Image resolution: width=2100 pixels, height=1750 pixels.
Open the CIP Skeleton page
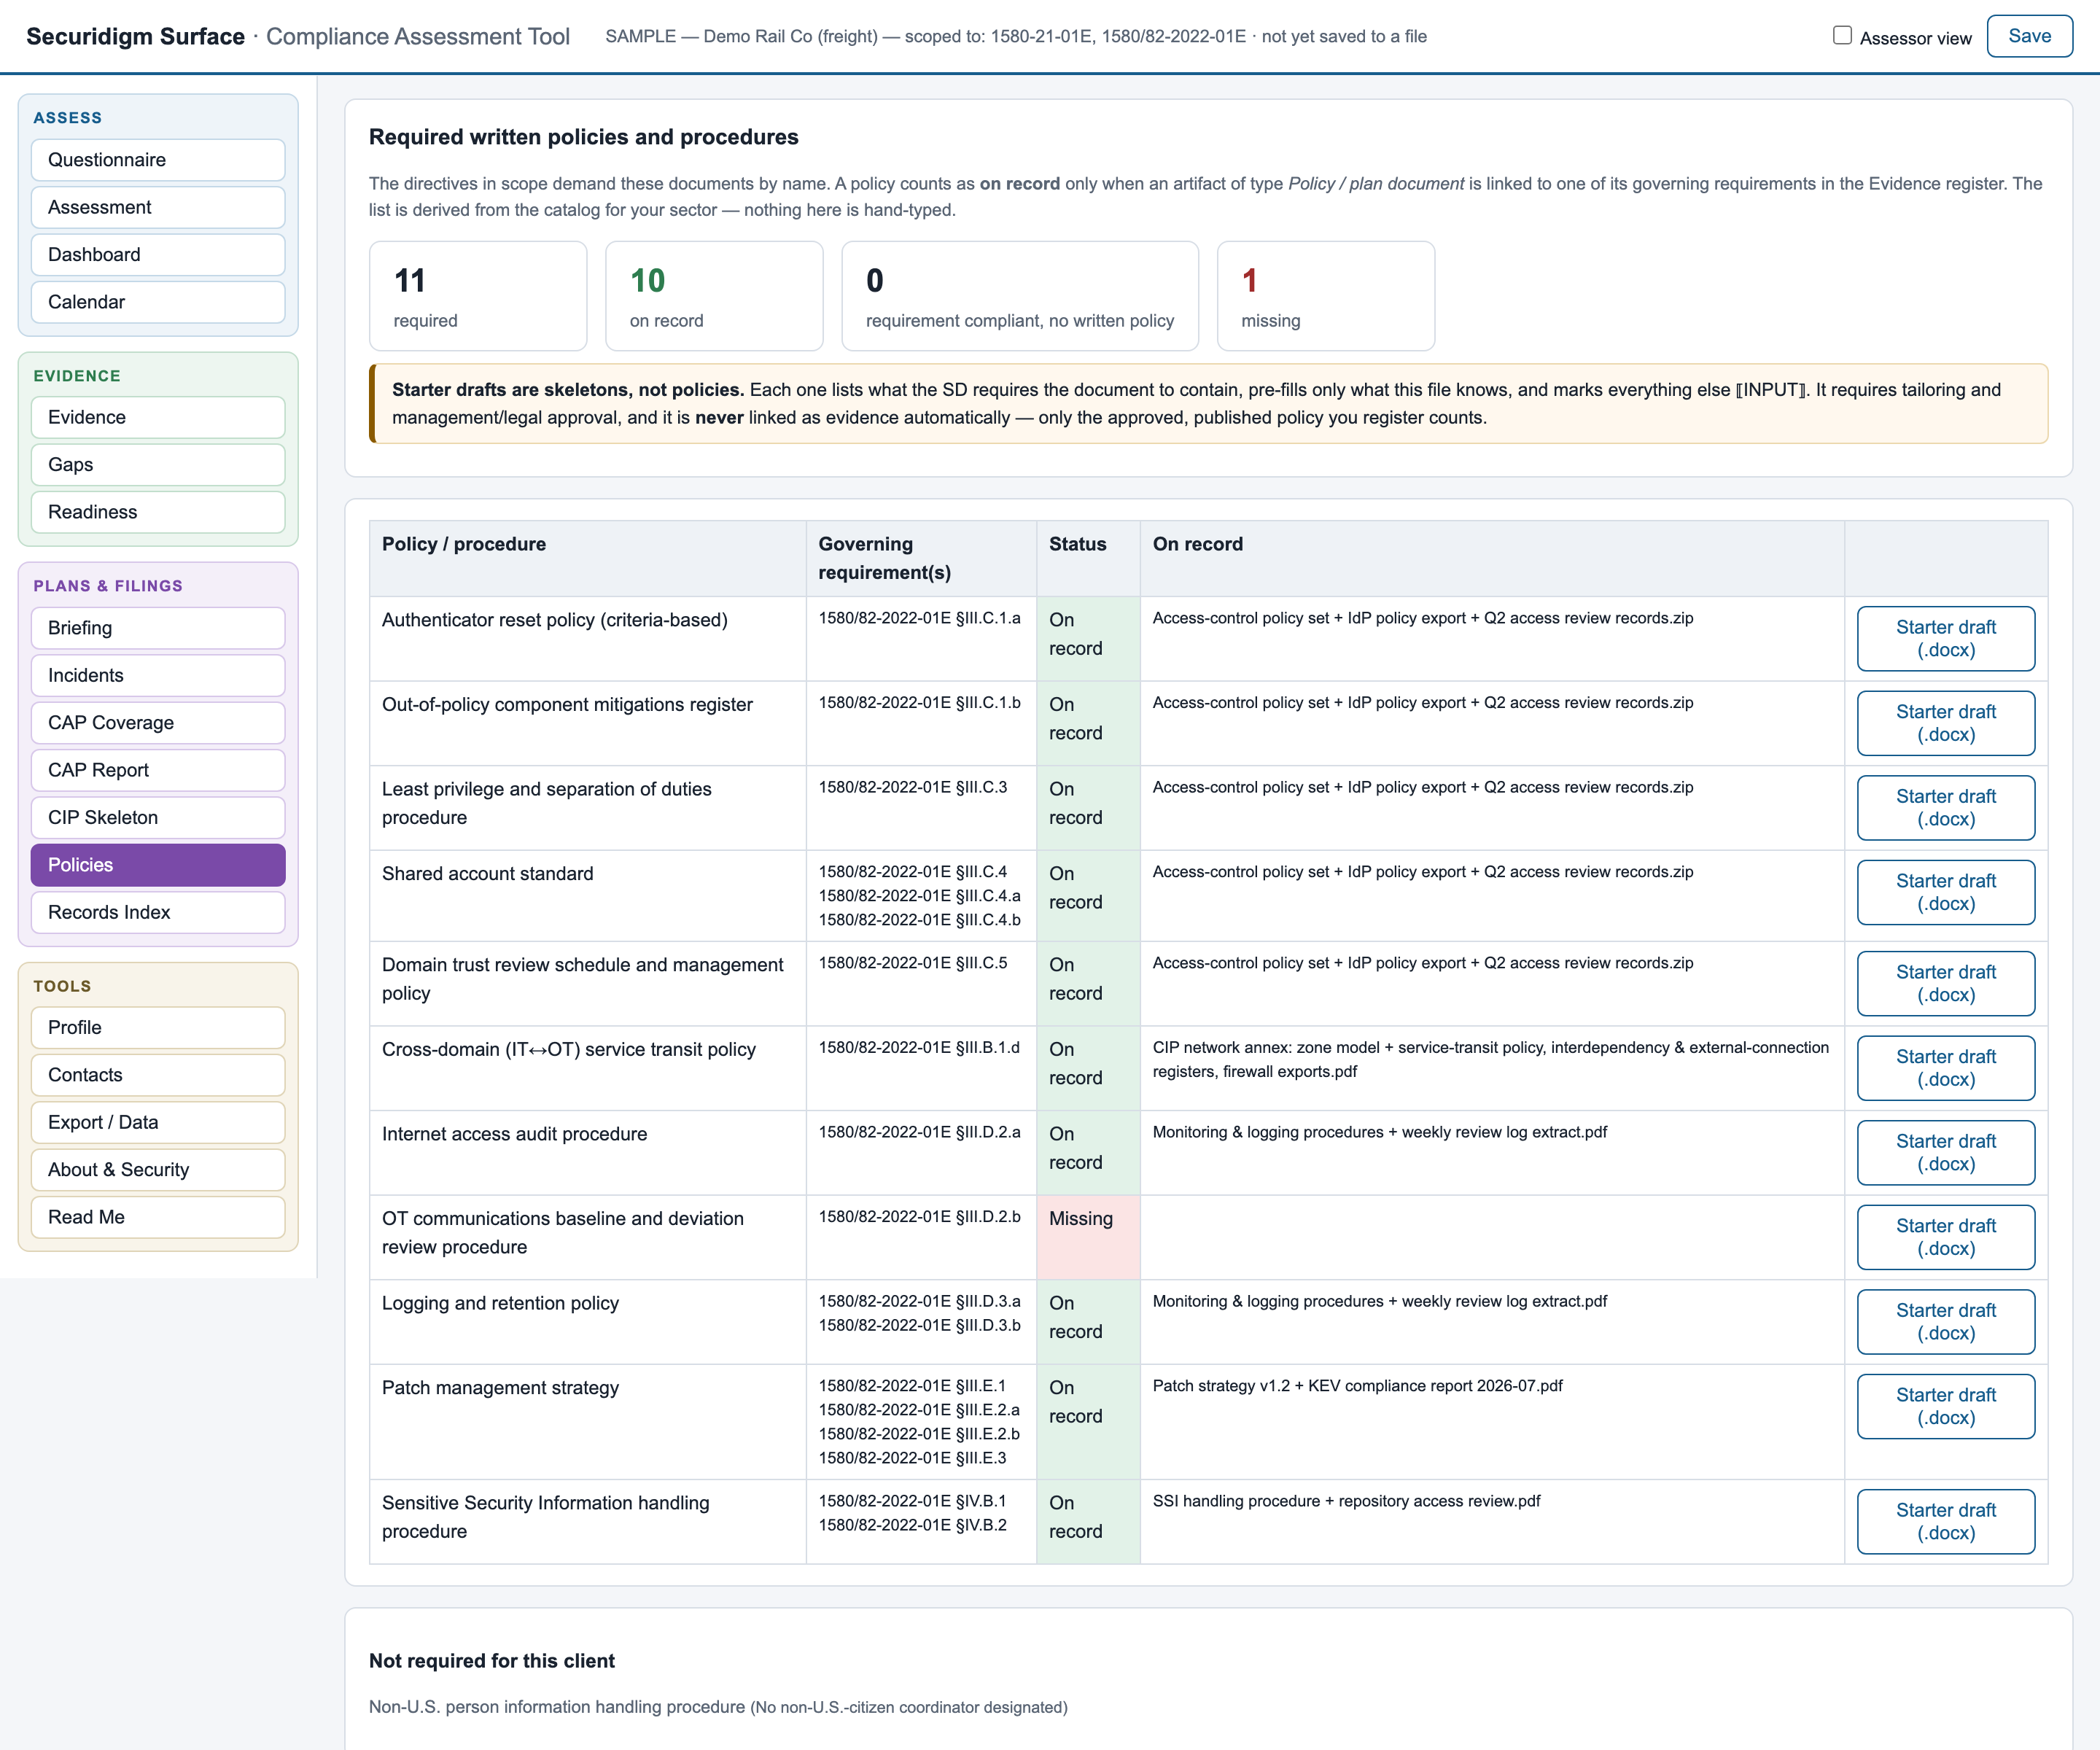point(158,817)
